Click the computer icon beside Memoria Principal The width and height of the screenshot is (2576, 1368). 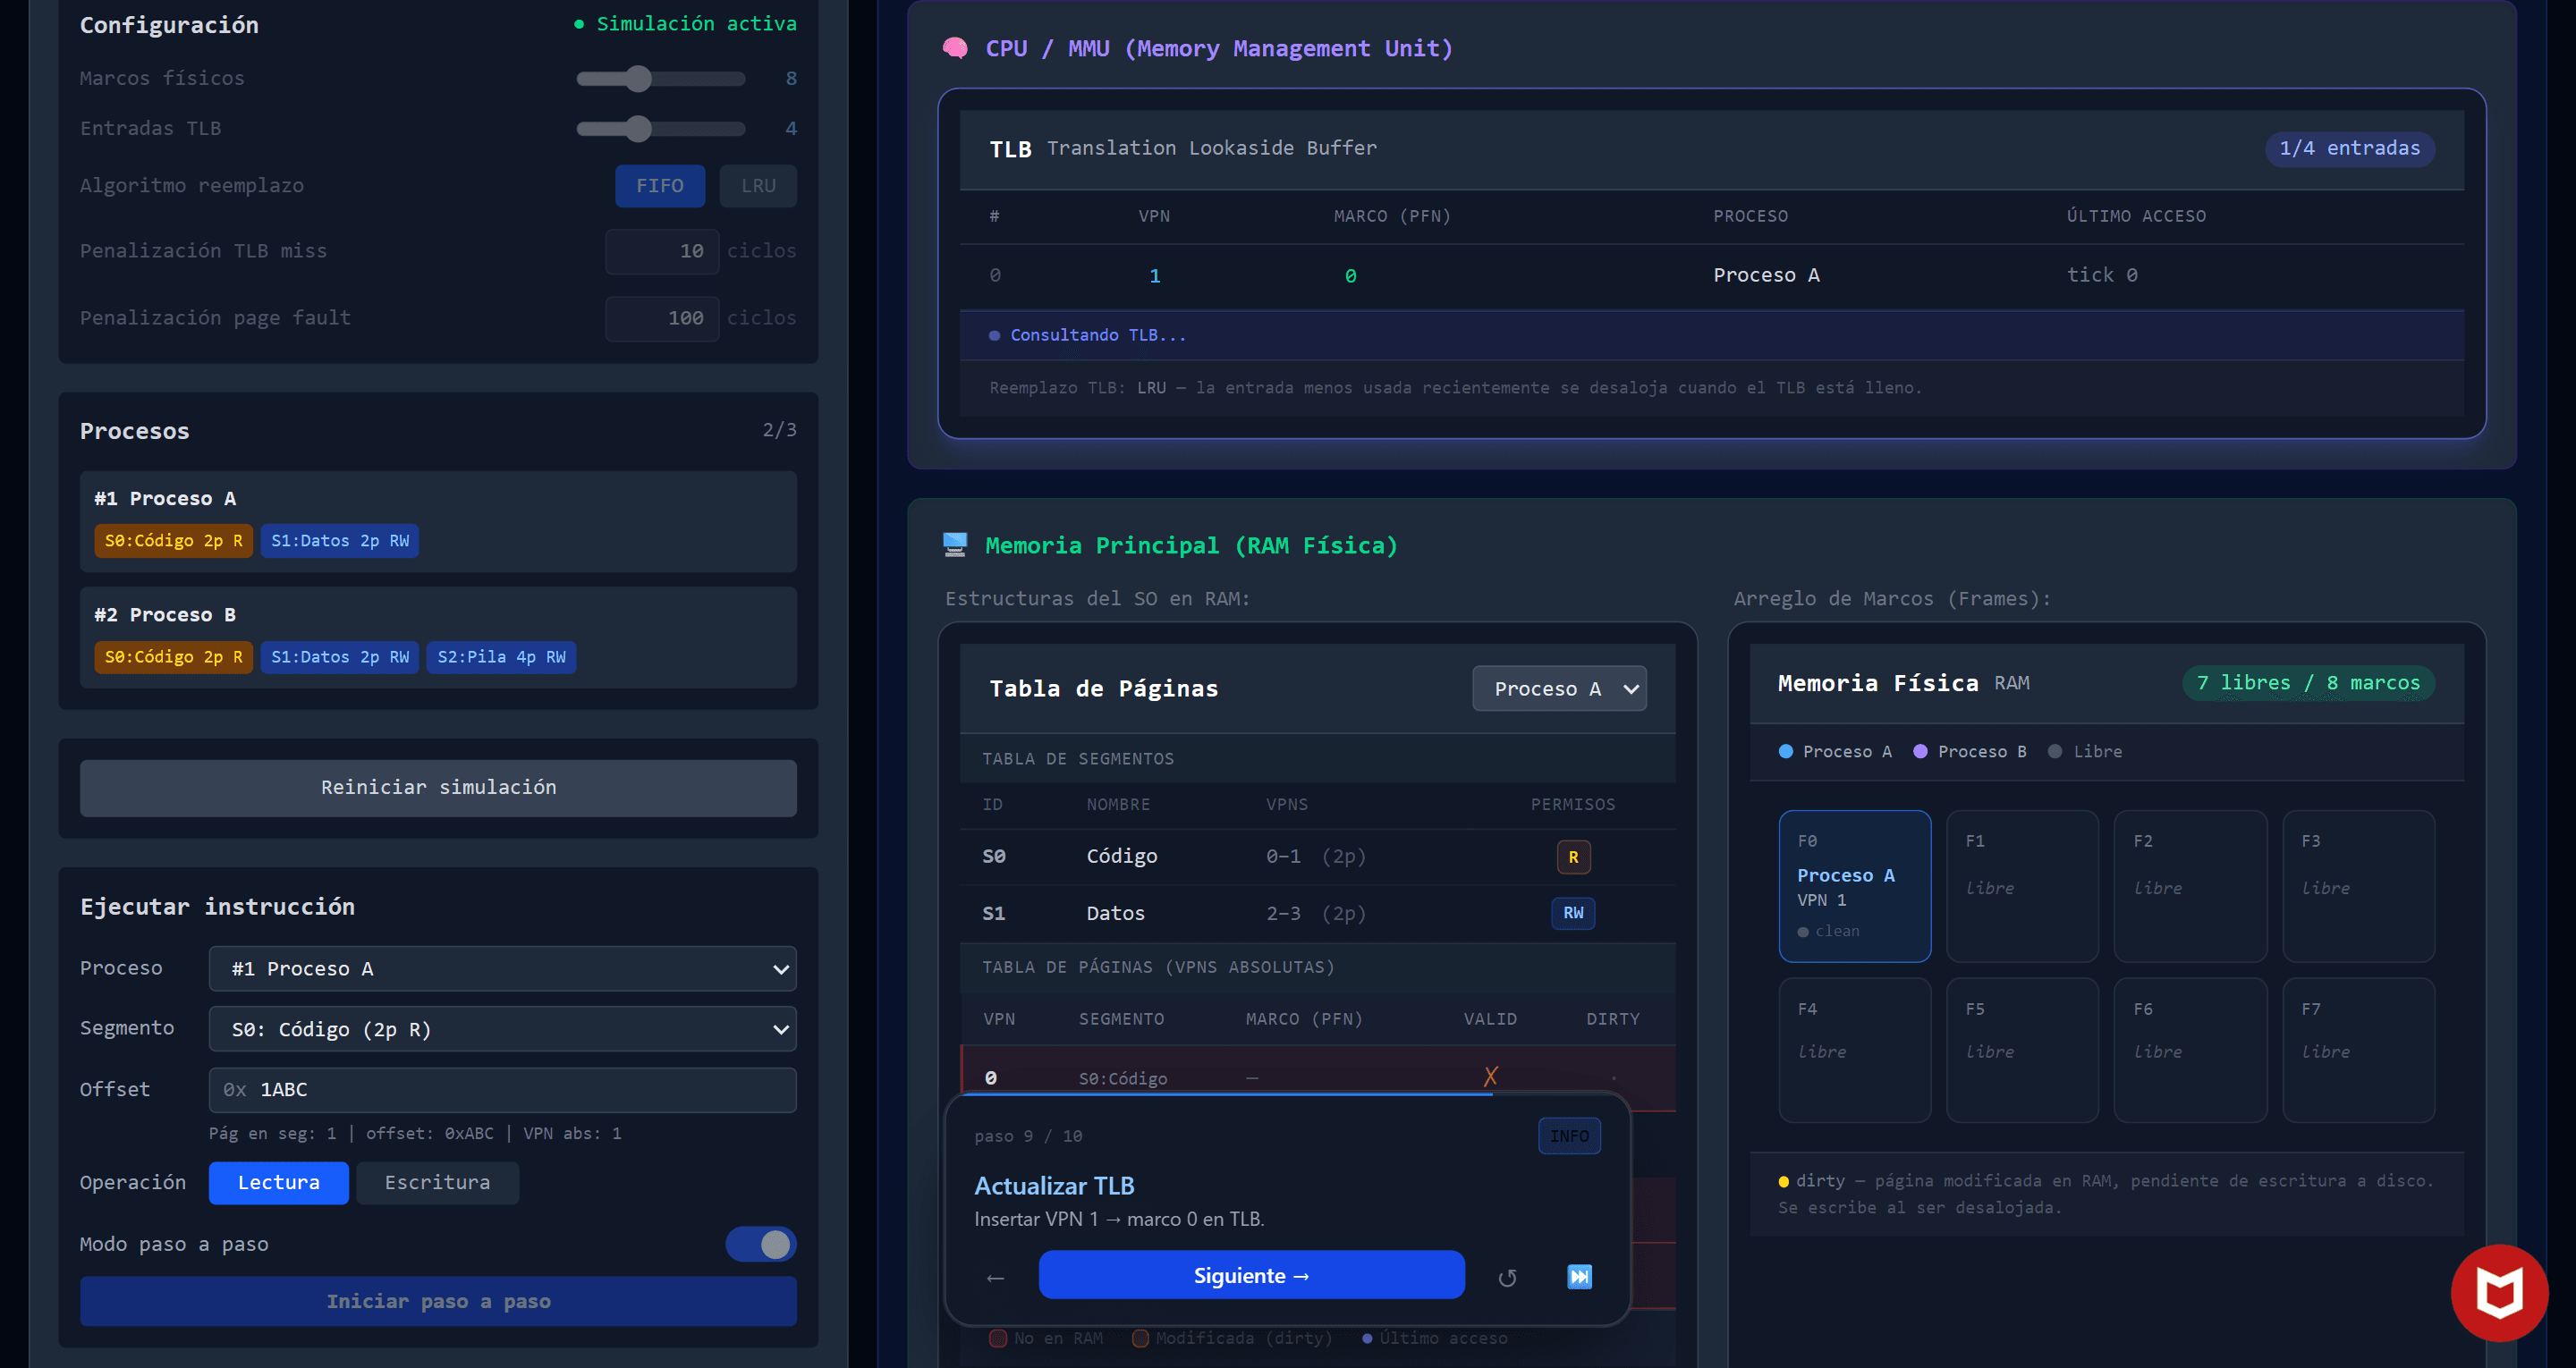(x=955, y=545)
